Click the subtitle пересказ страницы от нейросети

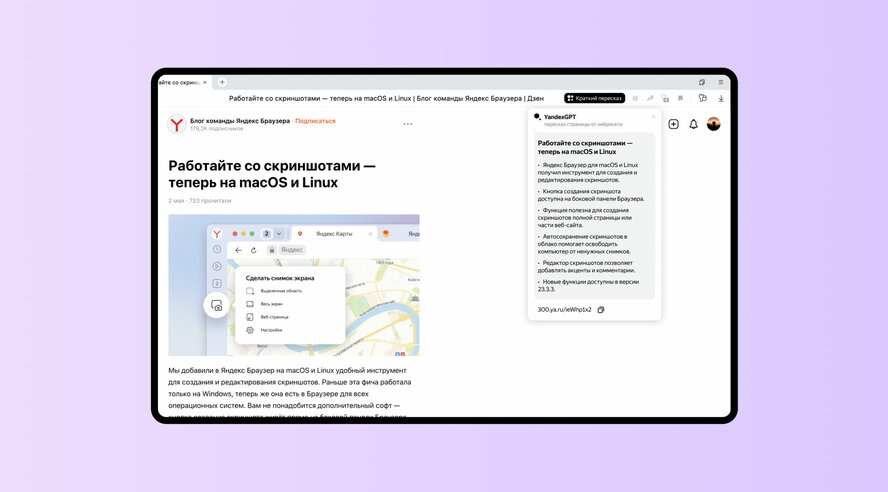pyautogui.click(x=583, y=124)
